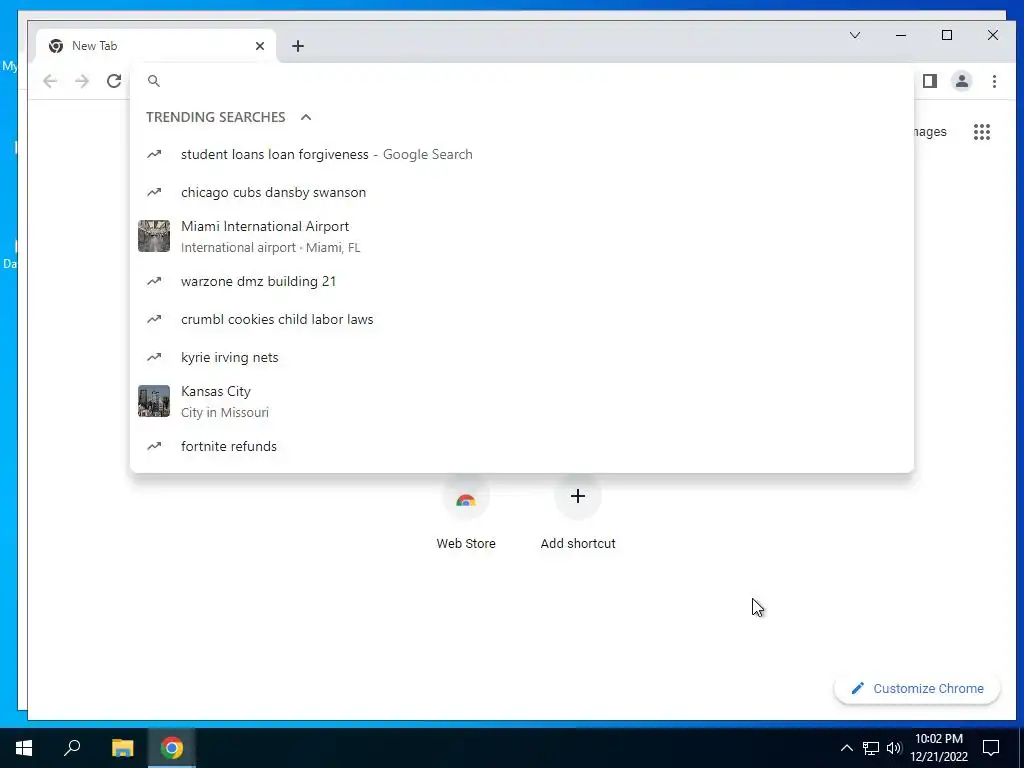Viewport: 1024px width, 768px height.
Task: Select warzone dmz building 21 suggestion
Action: (522, 281)
